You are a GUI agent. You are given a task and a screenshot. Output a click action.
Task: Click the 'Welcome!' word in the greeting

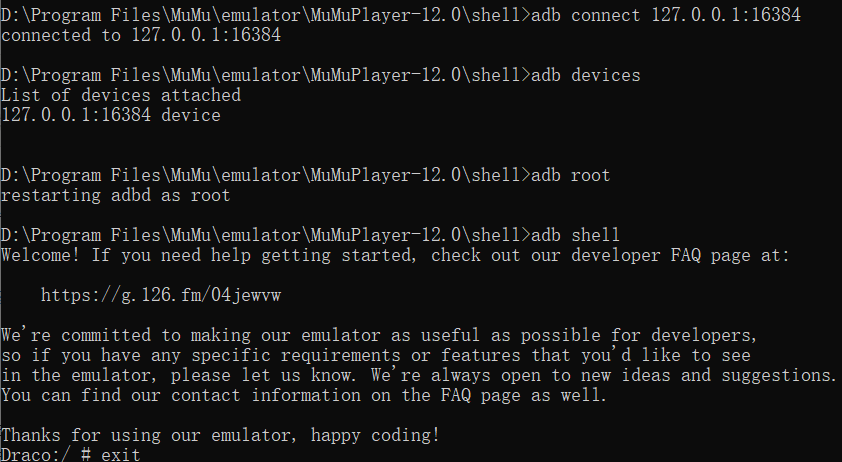41,255
